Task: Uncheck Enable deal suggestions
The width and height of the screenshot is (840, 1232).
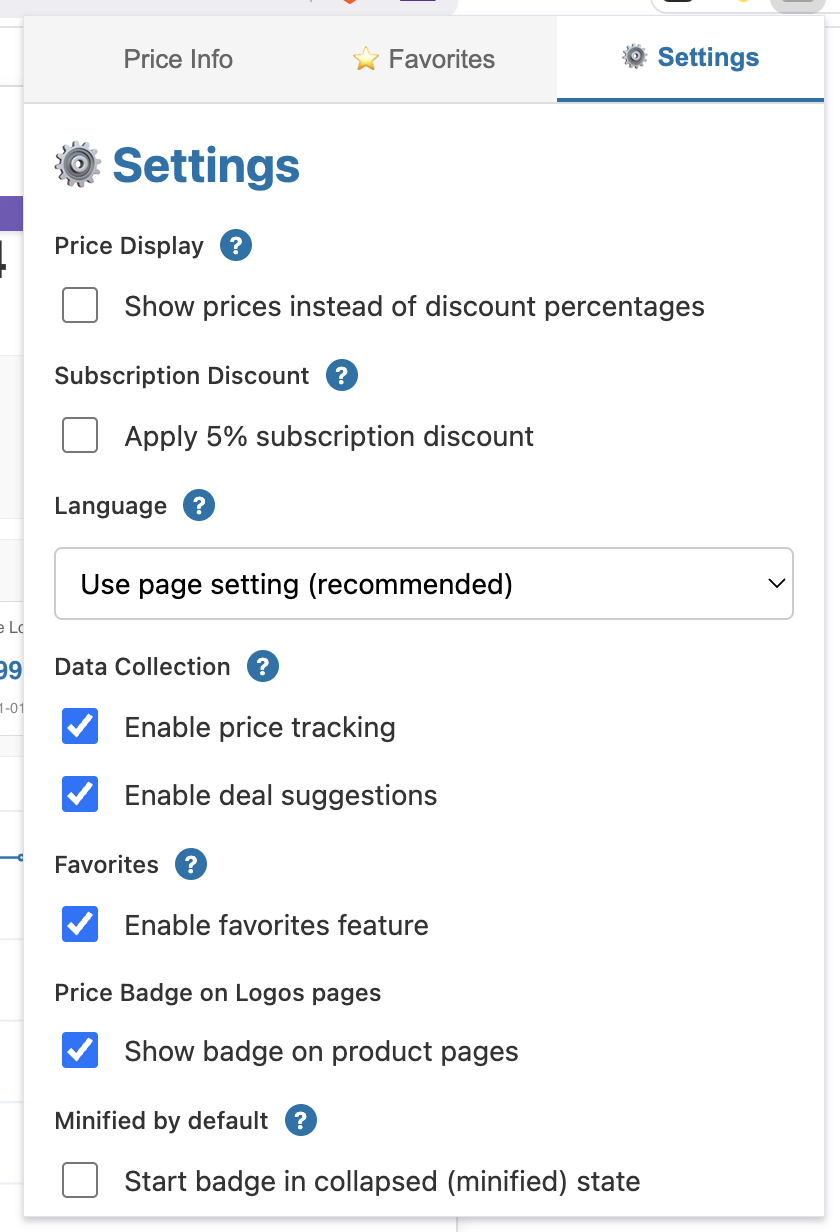Action: (x=80, y=795)
